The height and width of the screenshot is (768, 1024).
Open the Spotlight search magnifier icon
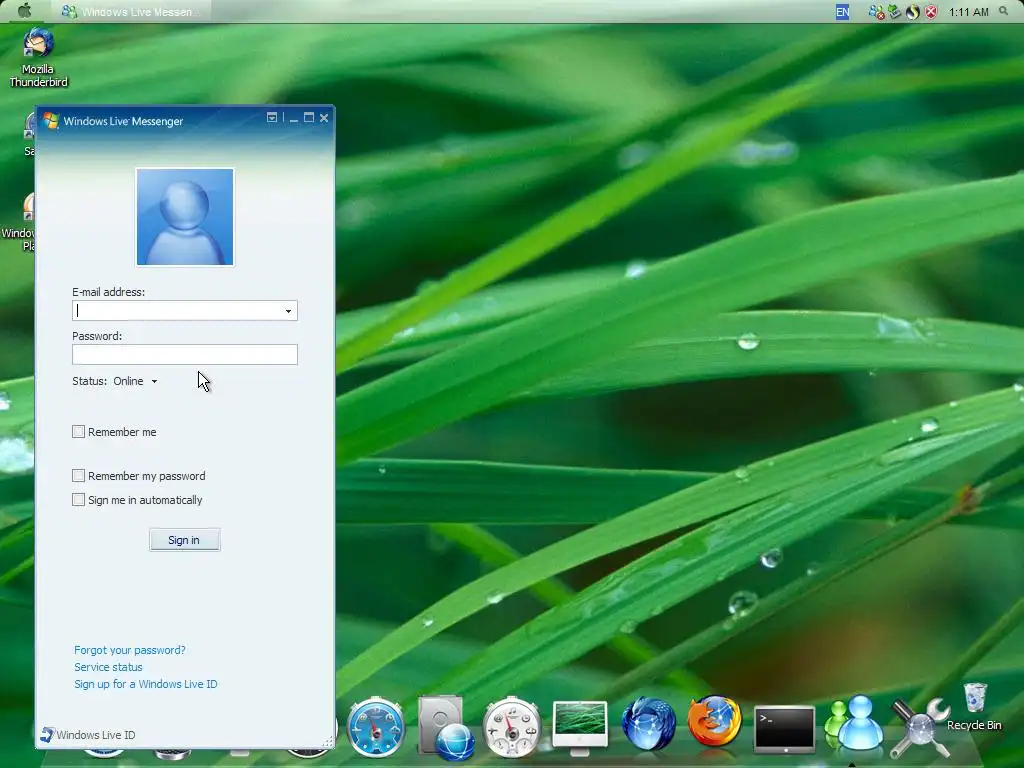[1004, 11]
